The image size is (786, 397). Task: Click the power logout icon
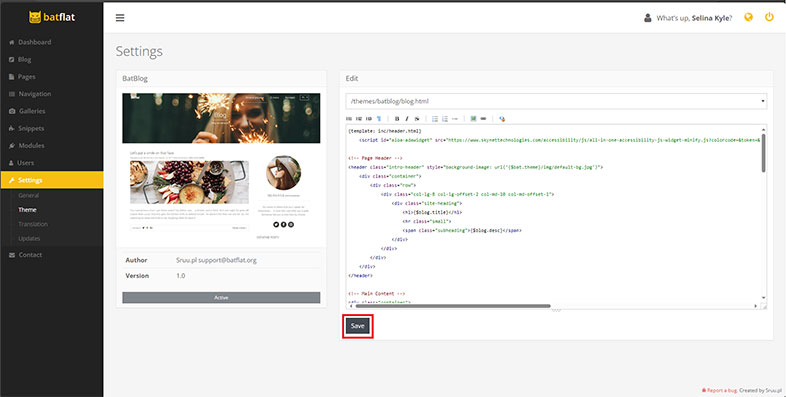(x=769, y=18)
